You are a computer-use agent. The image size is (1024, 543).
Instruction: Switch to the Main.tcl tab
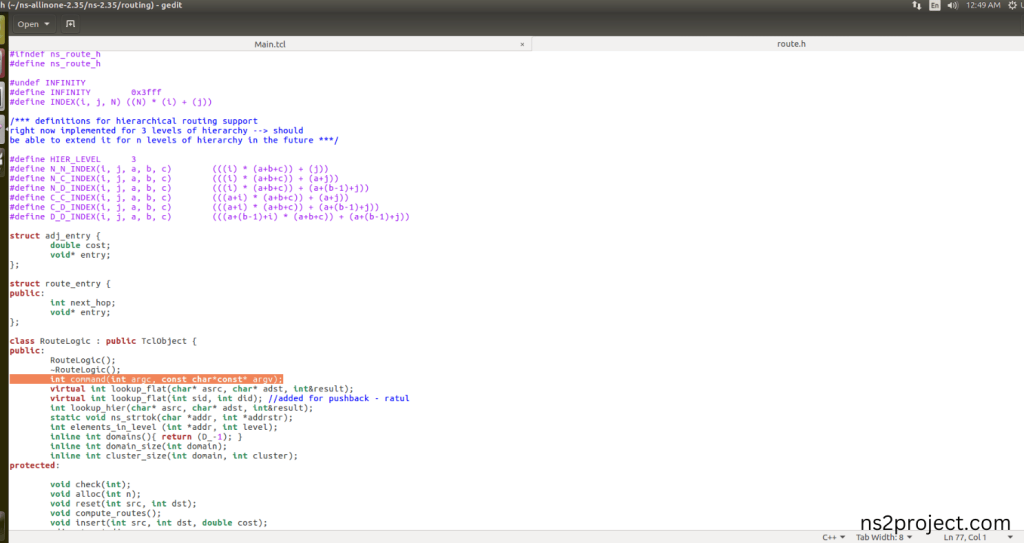270,44
